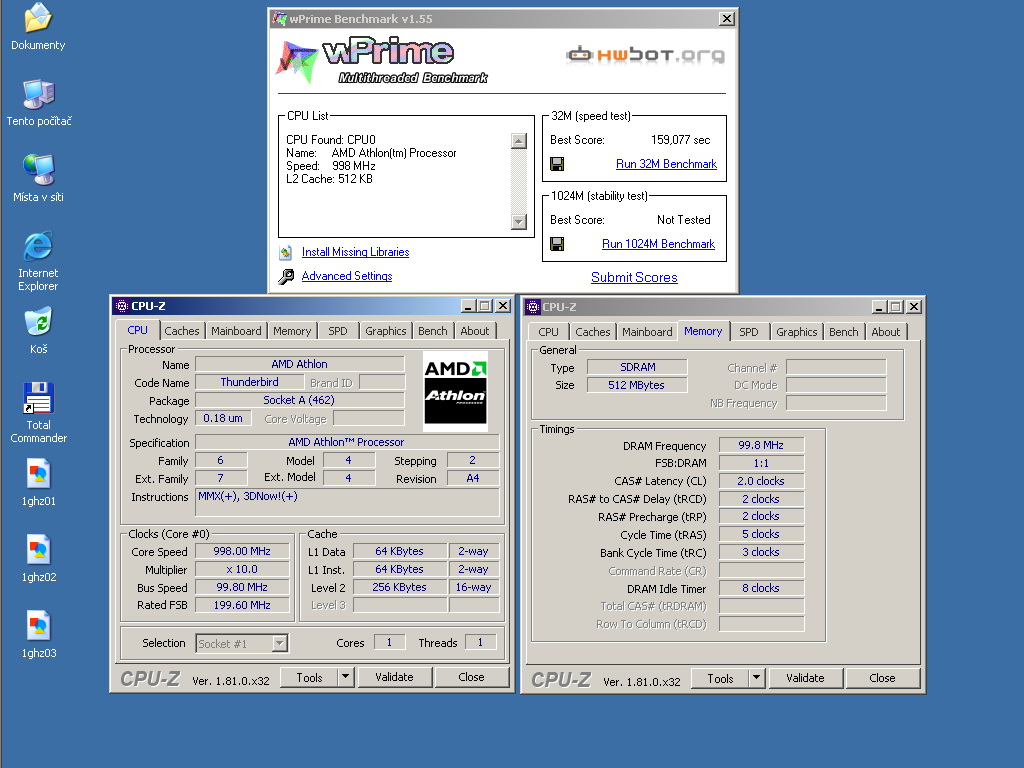Expand Tools dropdown arrow in right CPU-Z
1024x768 pixels.
[x=756, y=678]
